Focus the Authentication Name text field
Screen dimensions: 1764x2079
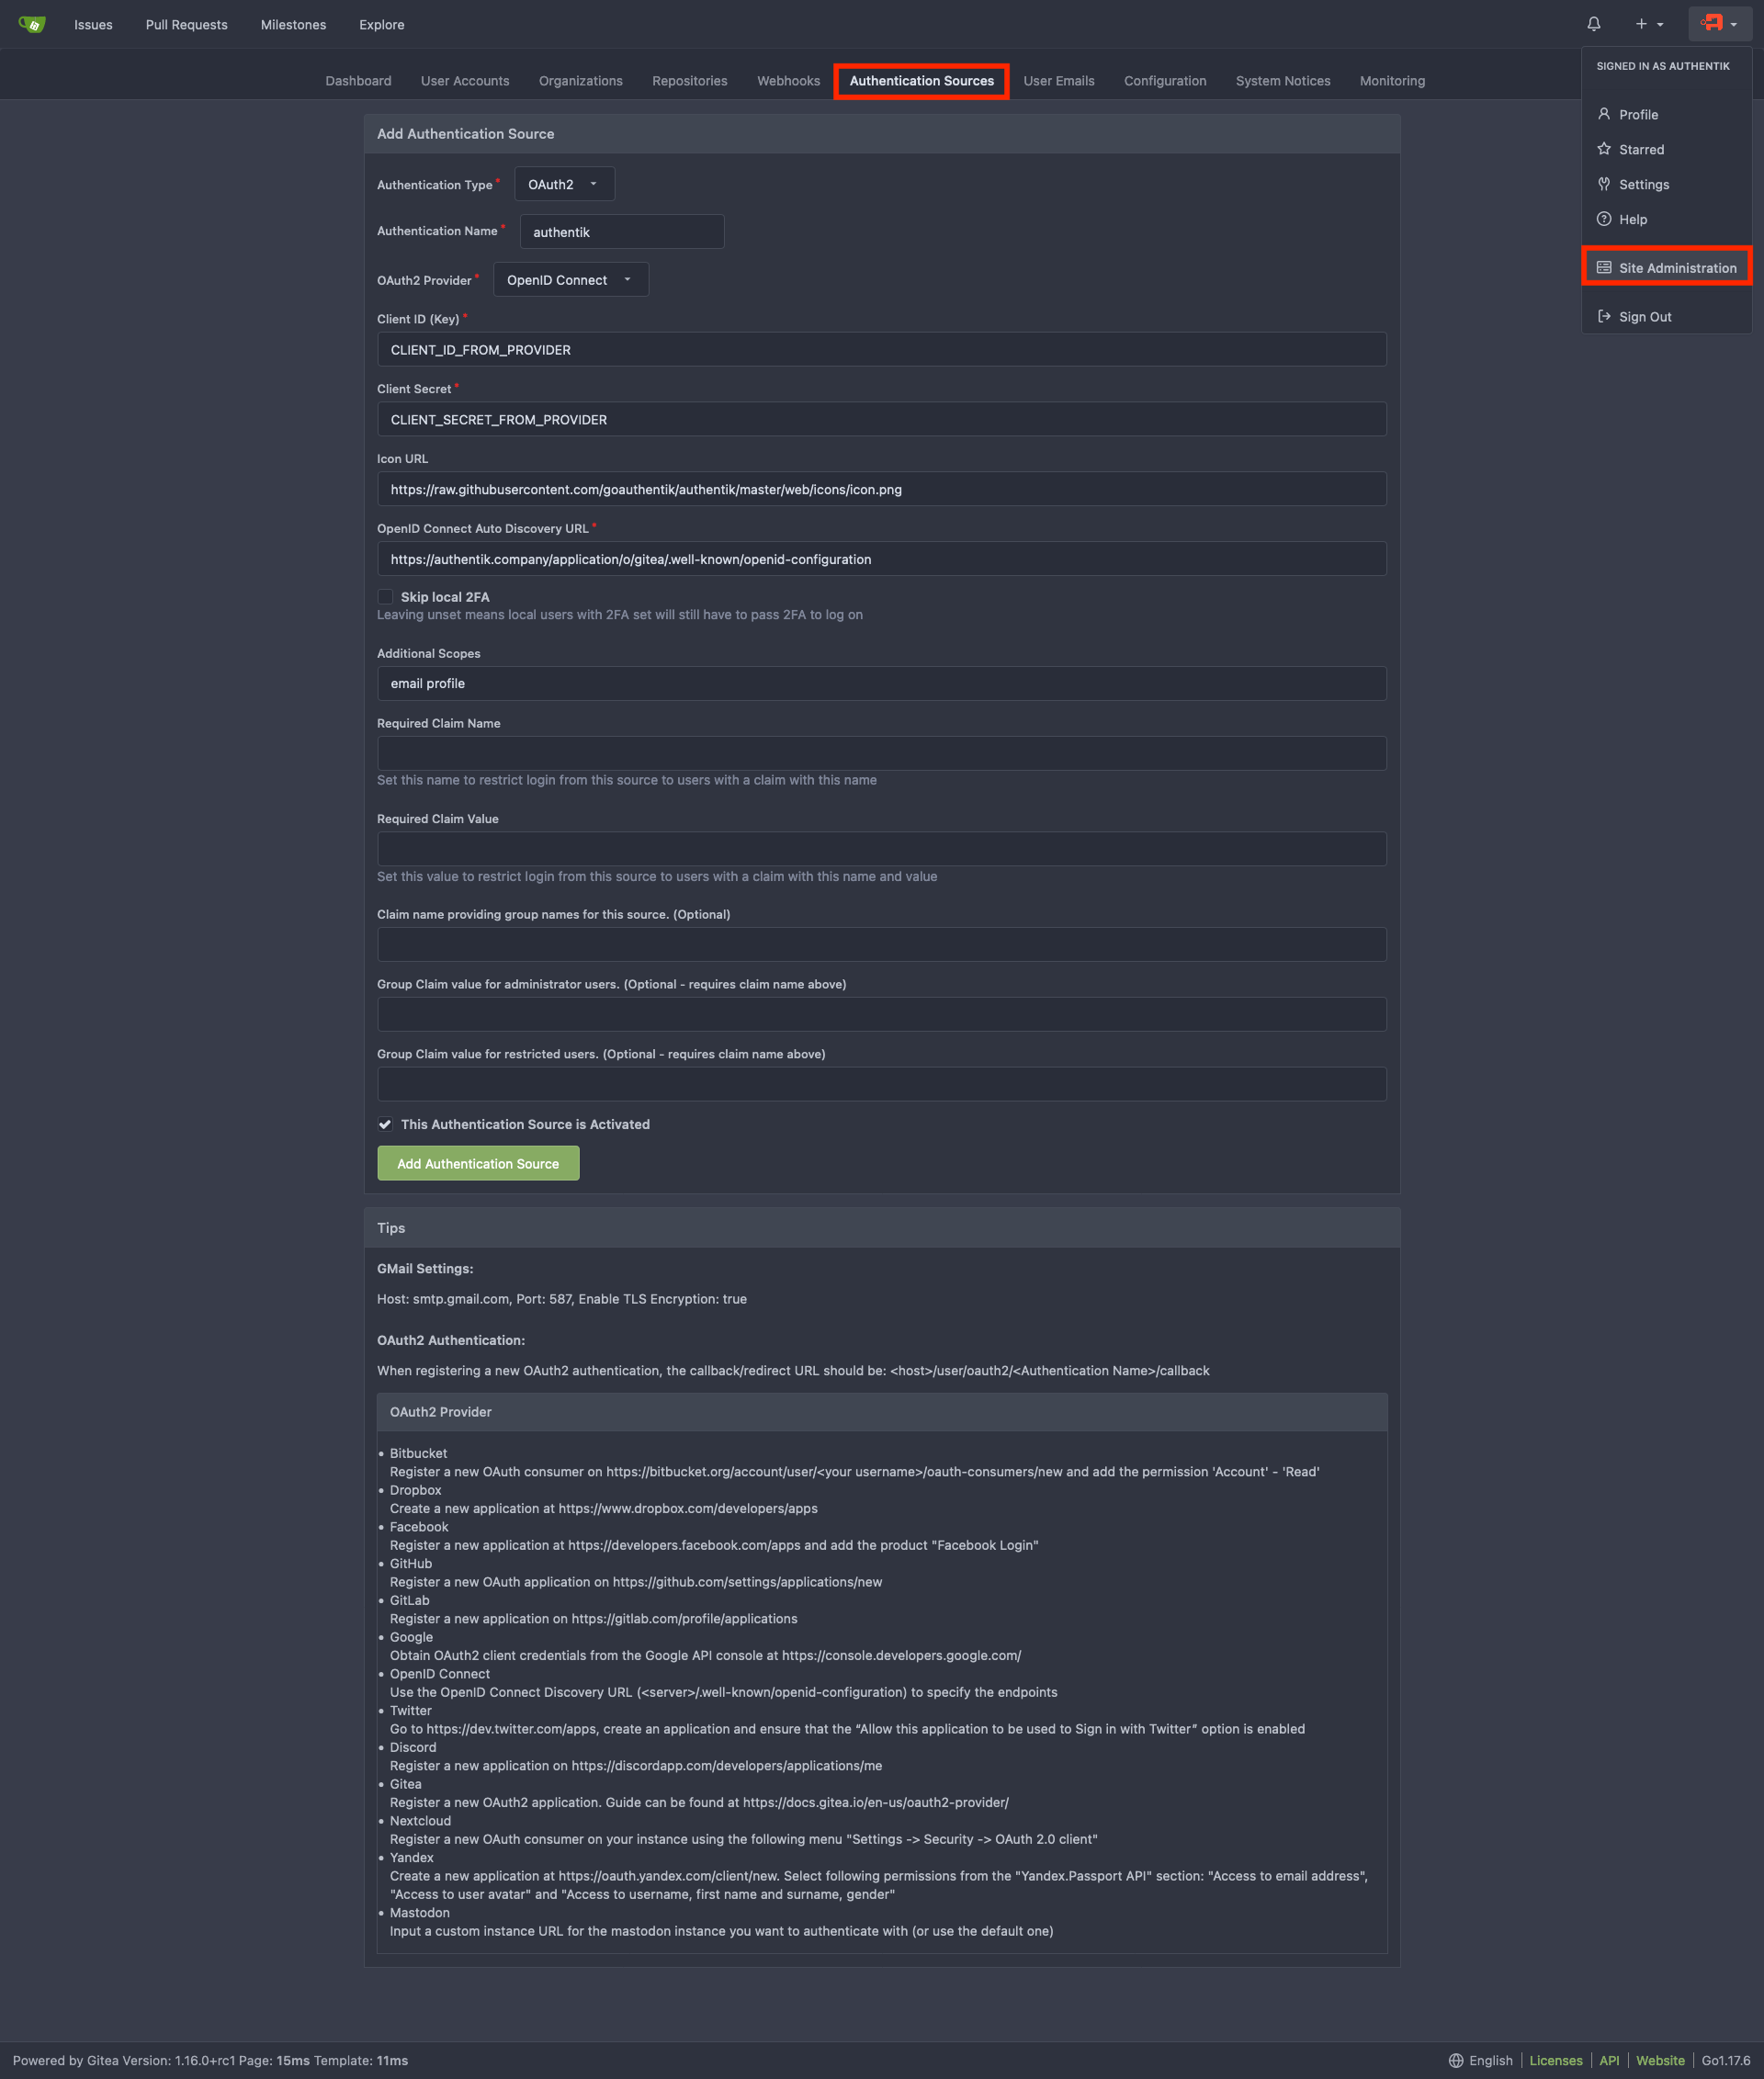click(622, 232)
